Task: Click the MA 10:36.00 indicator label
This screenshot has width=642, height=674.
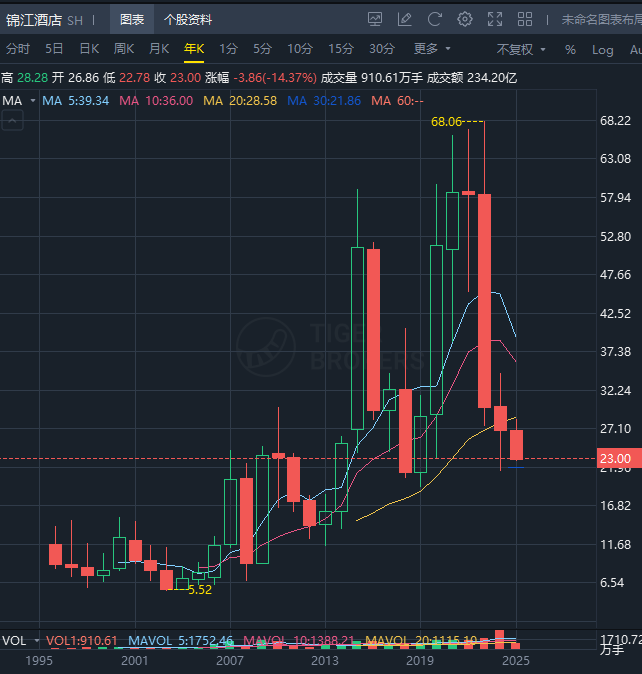Action: [156, 101]
